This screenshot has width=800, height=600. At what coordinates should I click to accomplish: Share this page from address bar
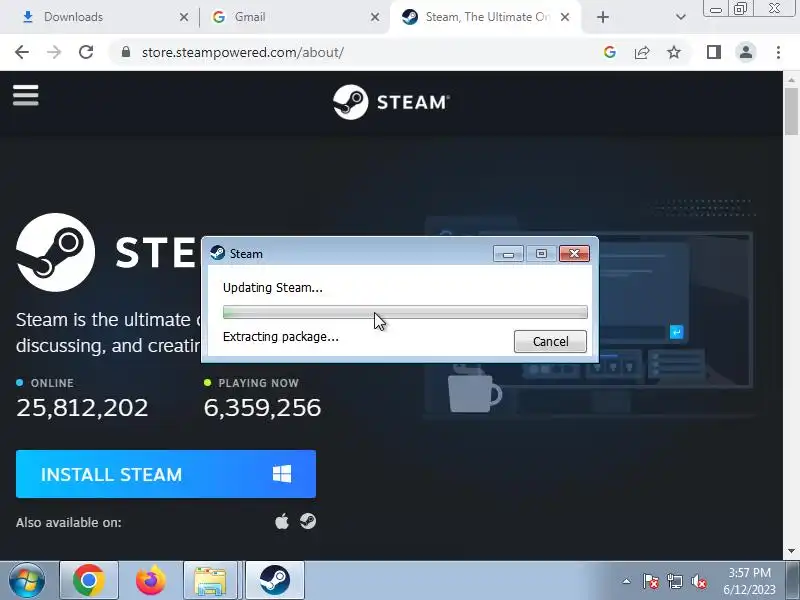coord(642,52)
